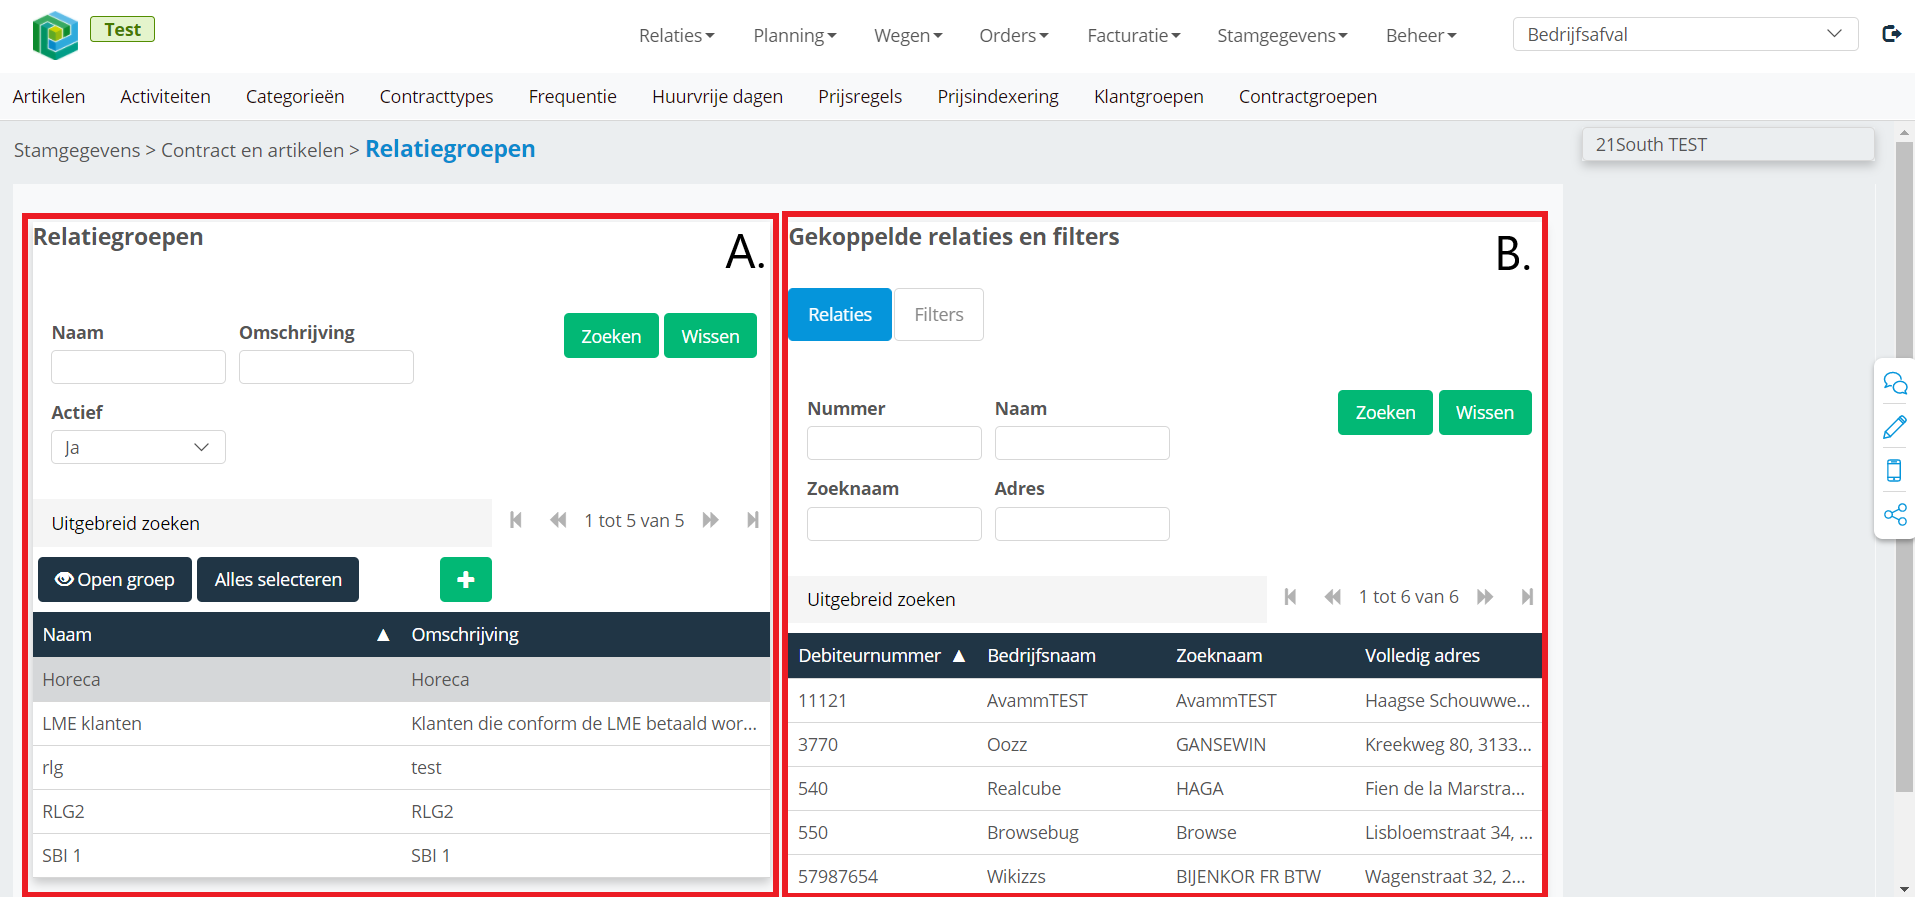
Task: Open the Facturatie menu
Action: pyautogui.click(x=1134, y=36)
